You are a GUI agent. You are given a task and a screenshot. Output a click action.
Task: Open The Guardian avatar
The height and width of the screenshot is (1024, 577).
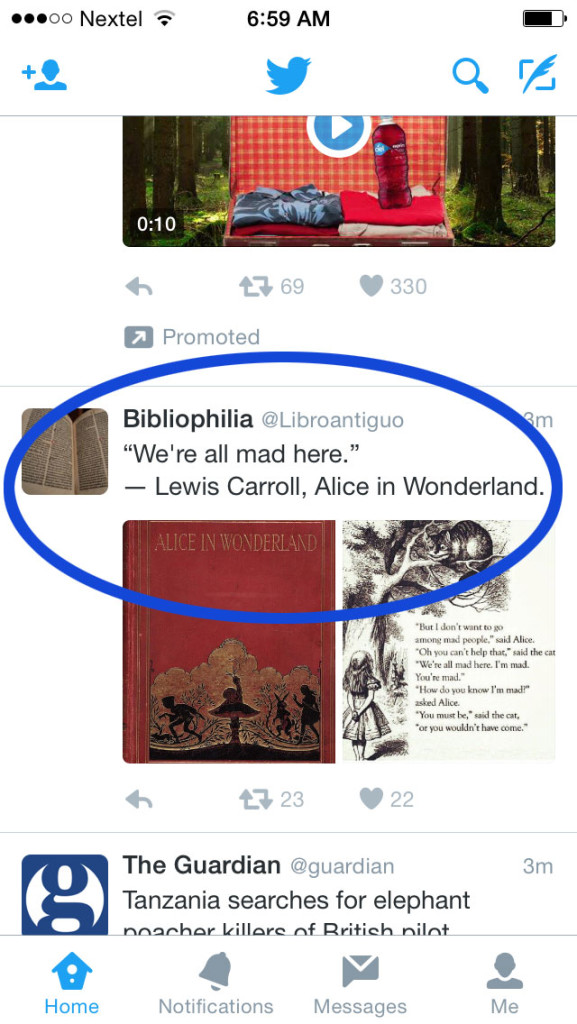(x=65, y=895)
